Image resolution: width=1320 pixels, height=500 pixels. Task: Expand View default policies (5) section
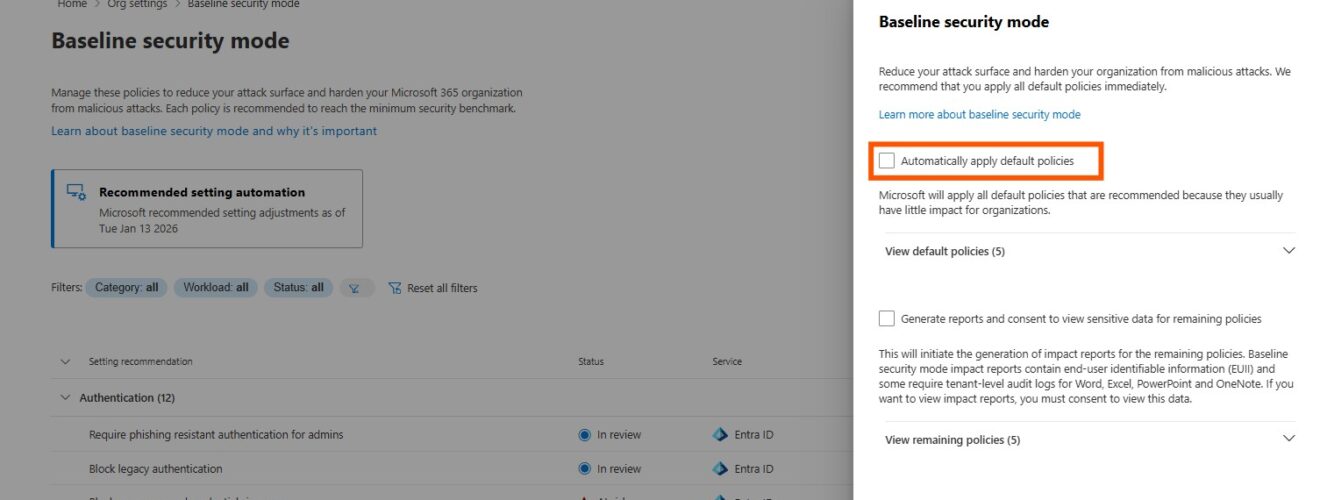[1288, 251]
